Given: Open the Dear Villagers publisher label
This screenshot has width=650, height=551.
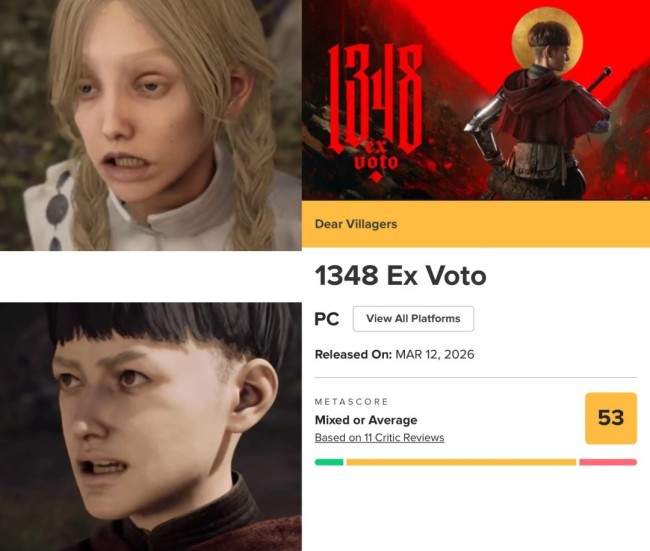Looking at the screenshot, I should pos(356,224).
